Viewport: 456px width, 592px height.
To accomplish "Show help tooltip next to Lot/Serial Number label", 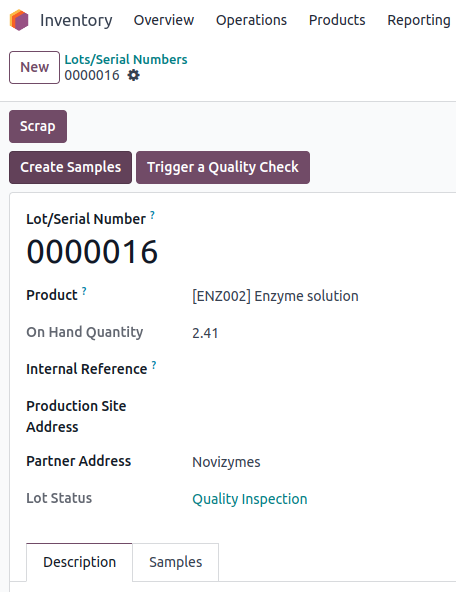I will [152, 215].
